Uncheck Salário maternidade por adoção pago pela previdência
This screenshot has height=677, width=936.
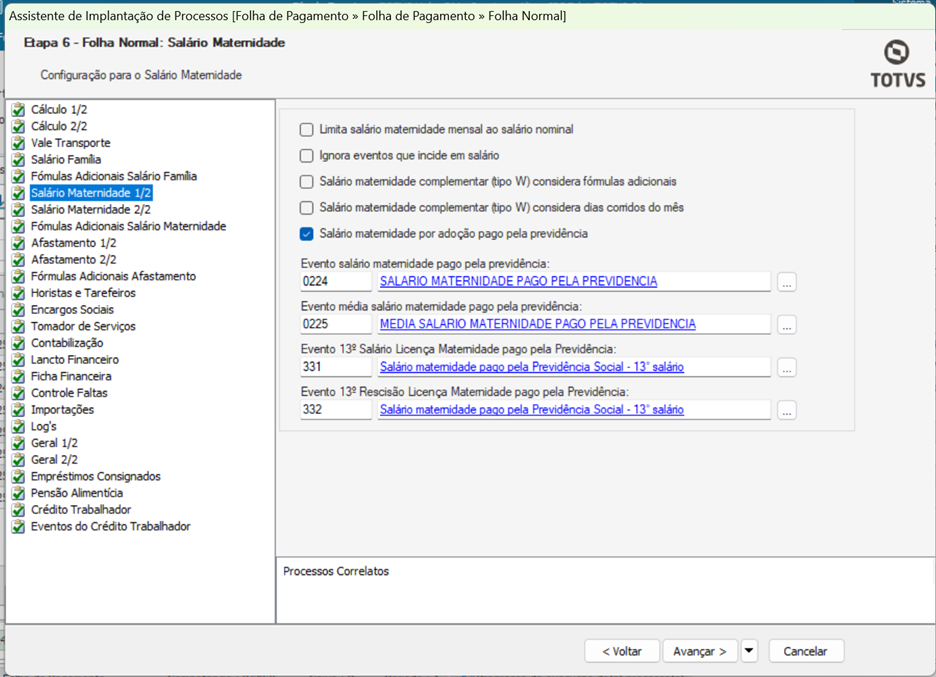[307, 234]
